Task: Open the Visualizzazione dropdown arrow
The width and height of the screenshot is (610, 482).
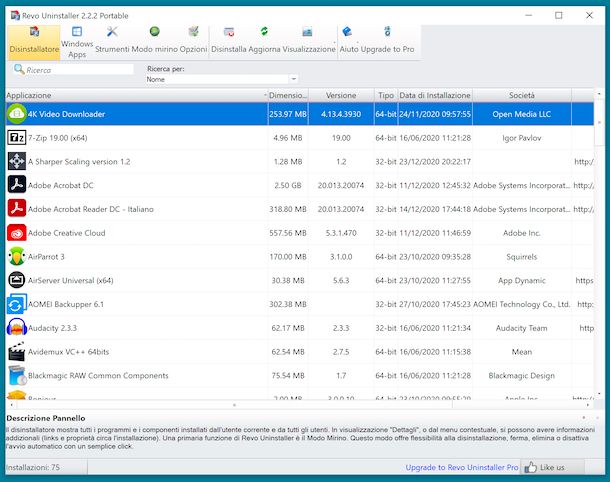Action: pos(335,42)
